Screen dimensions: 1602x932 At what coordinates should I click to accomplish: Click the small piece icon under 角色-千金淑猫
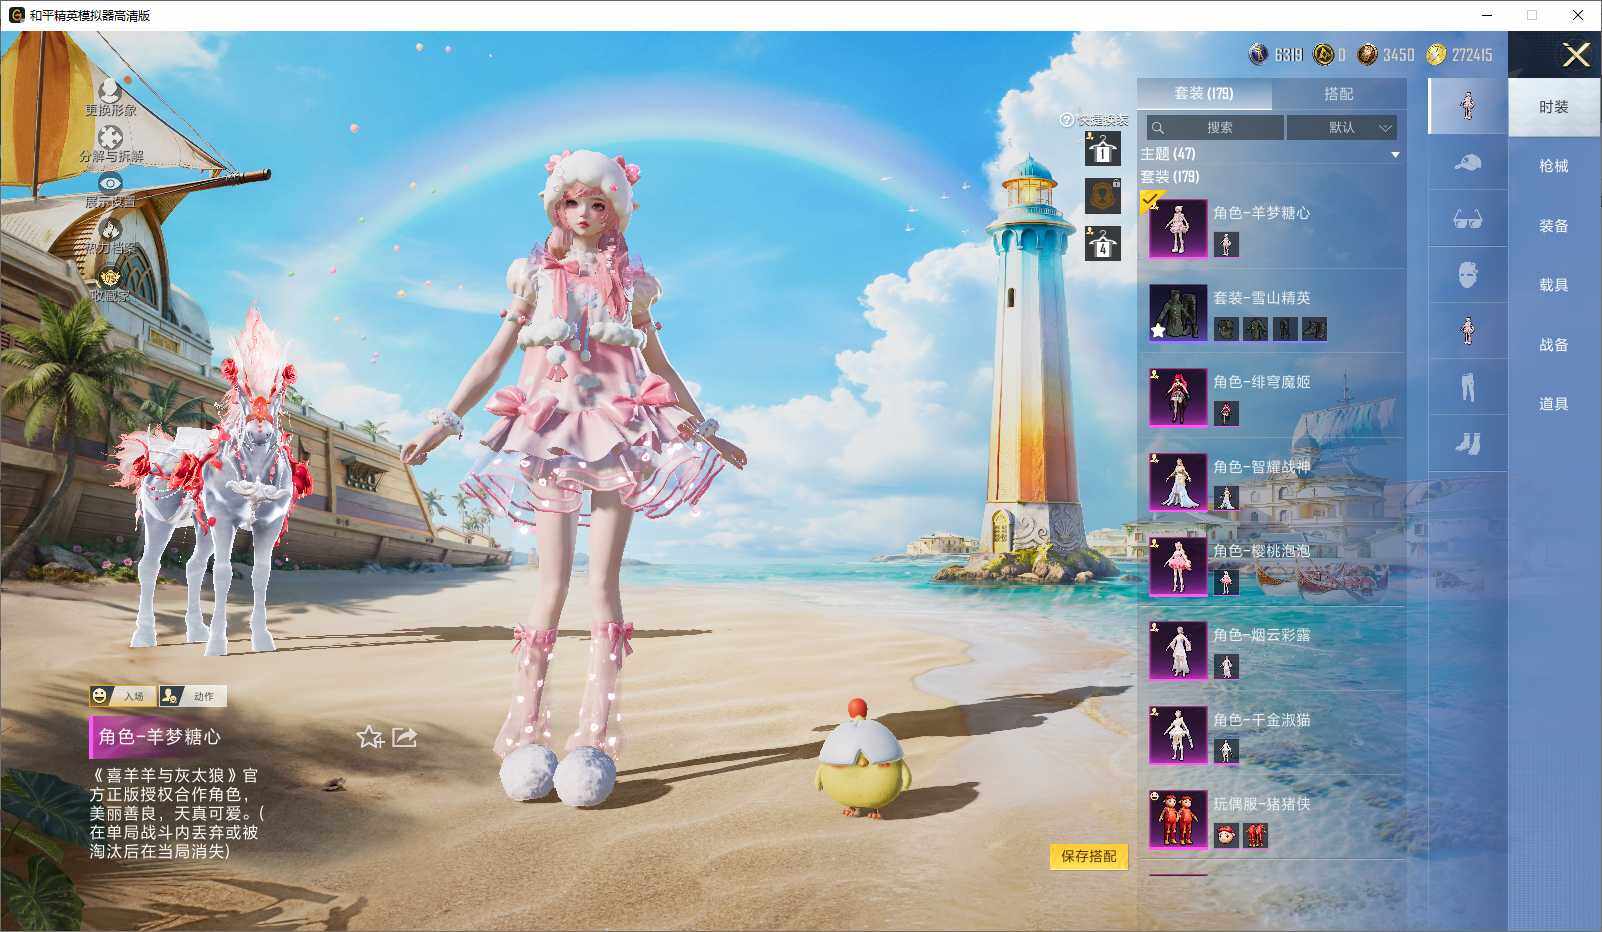1226,751
